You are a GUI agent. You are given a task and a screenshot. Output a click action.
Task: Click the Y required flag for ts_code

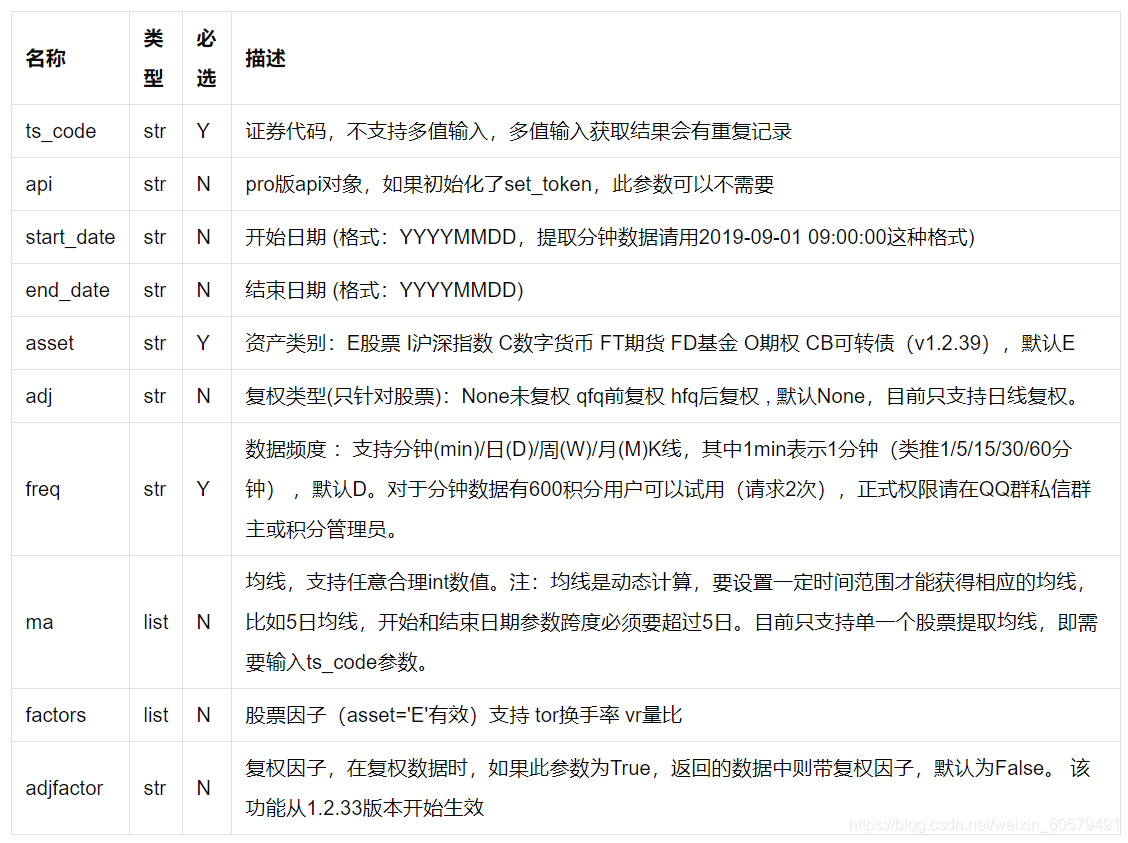click(x=204, y=132)
